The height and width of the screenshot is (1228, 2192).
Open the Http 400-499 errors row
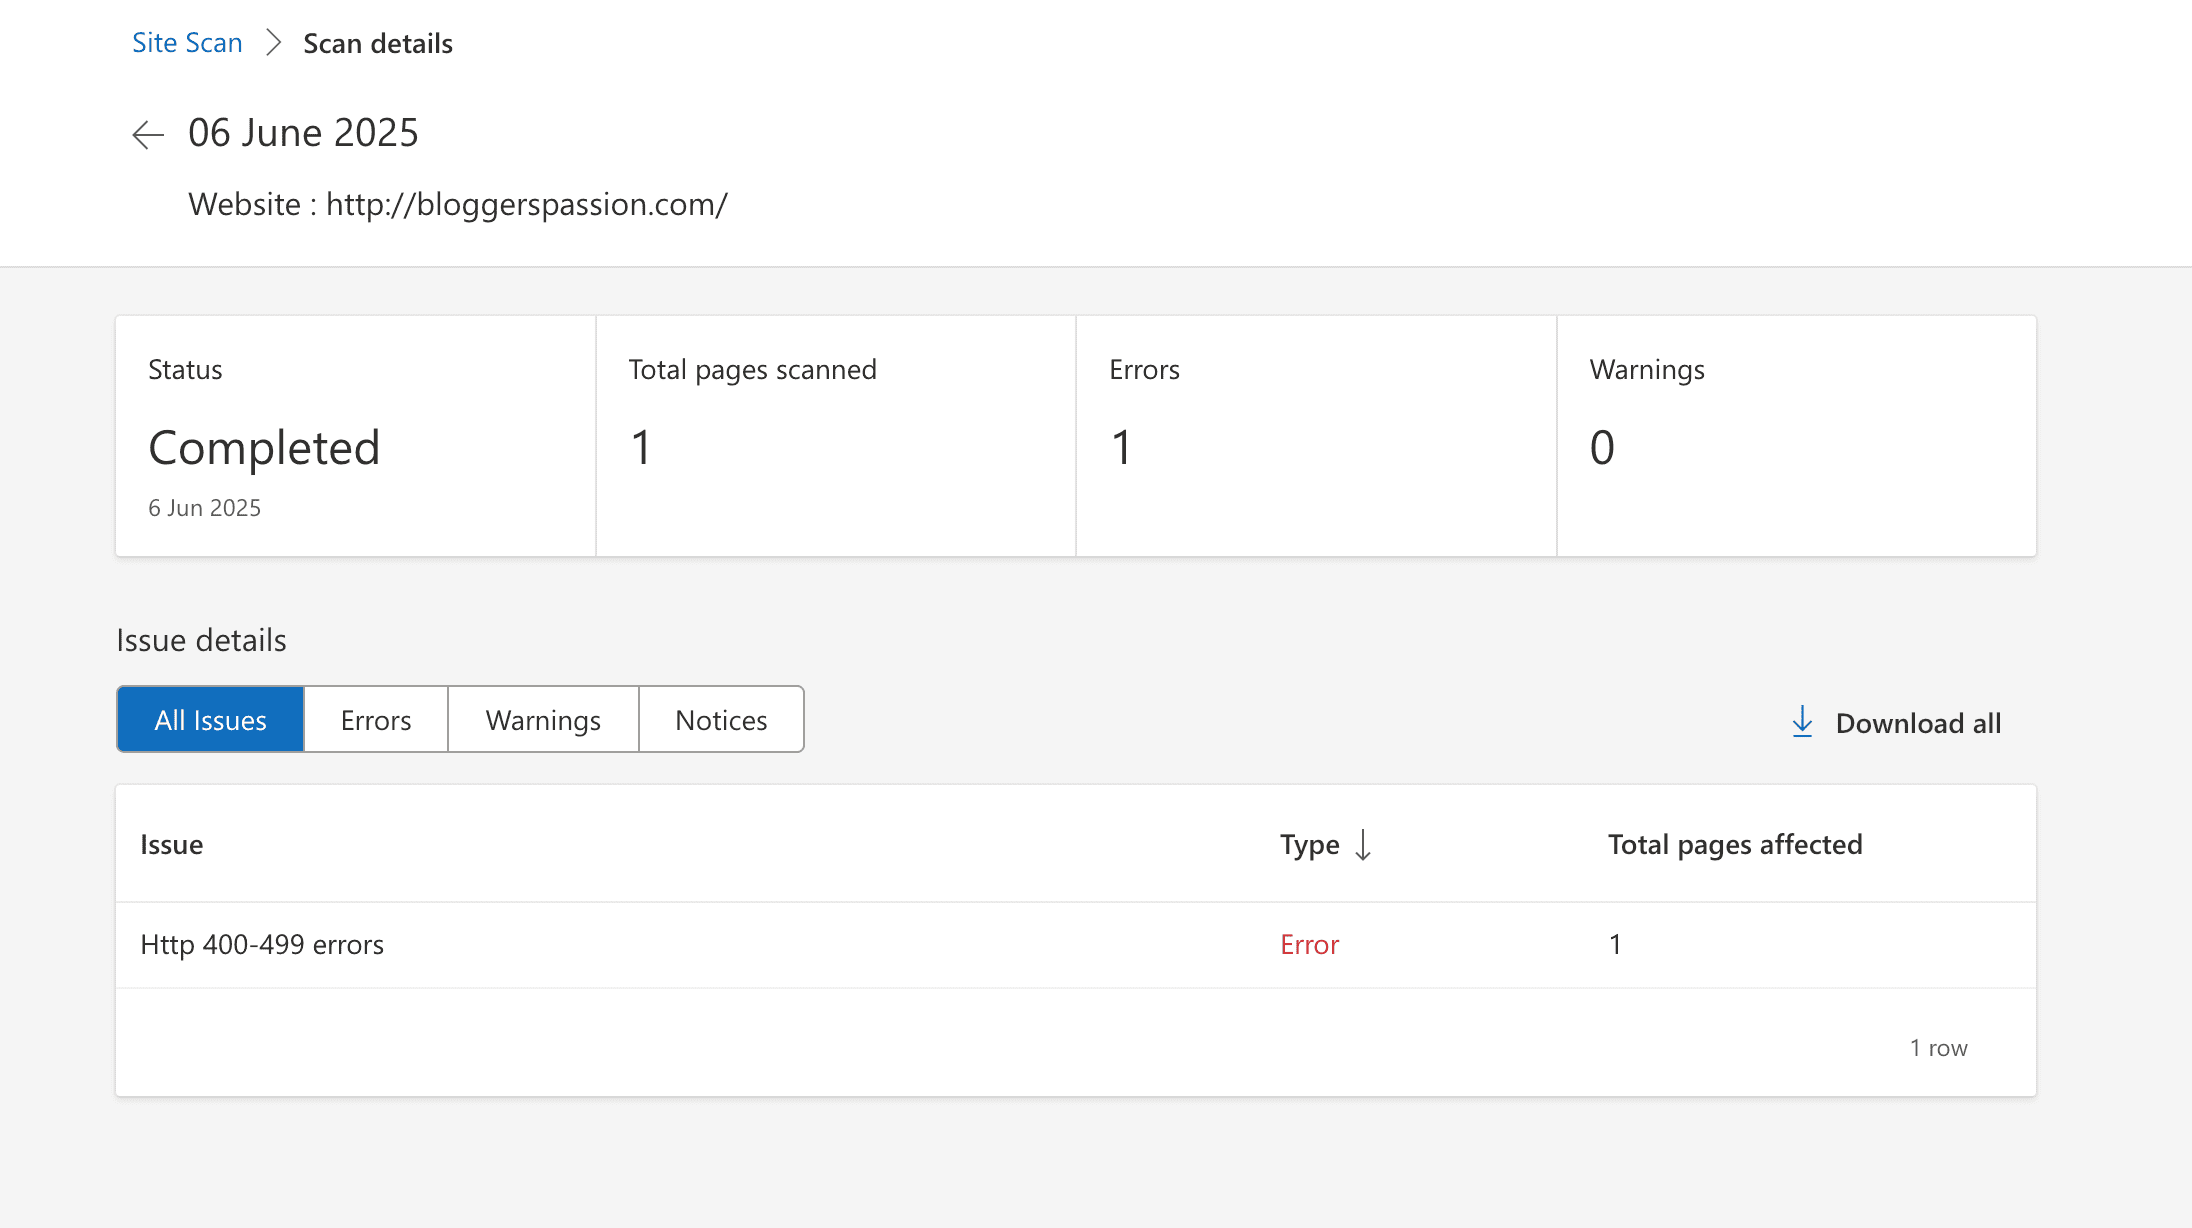click(x=262, y=945)
